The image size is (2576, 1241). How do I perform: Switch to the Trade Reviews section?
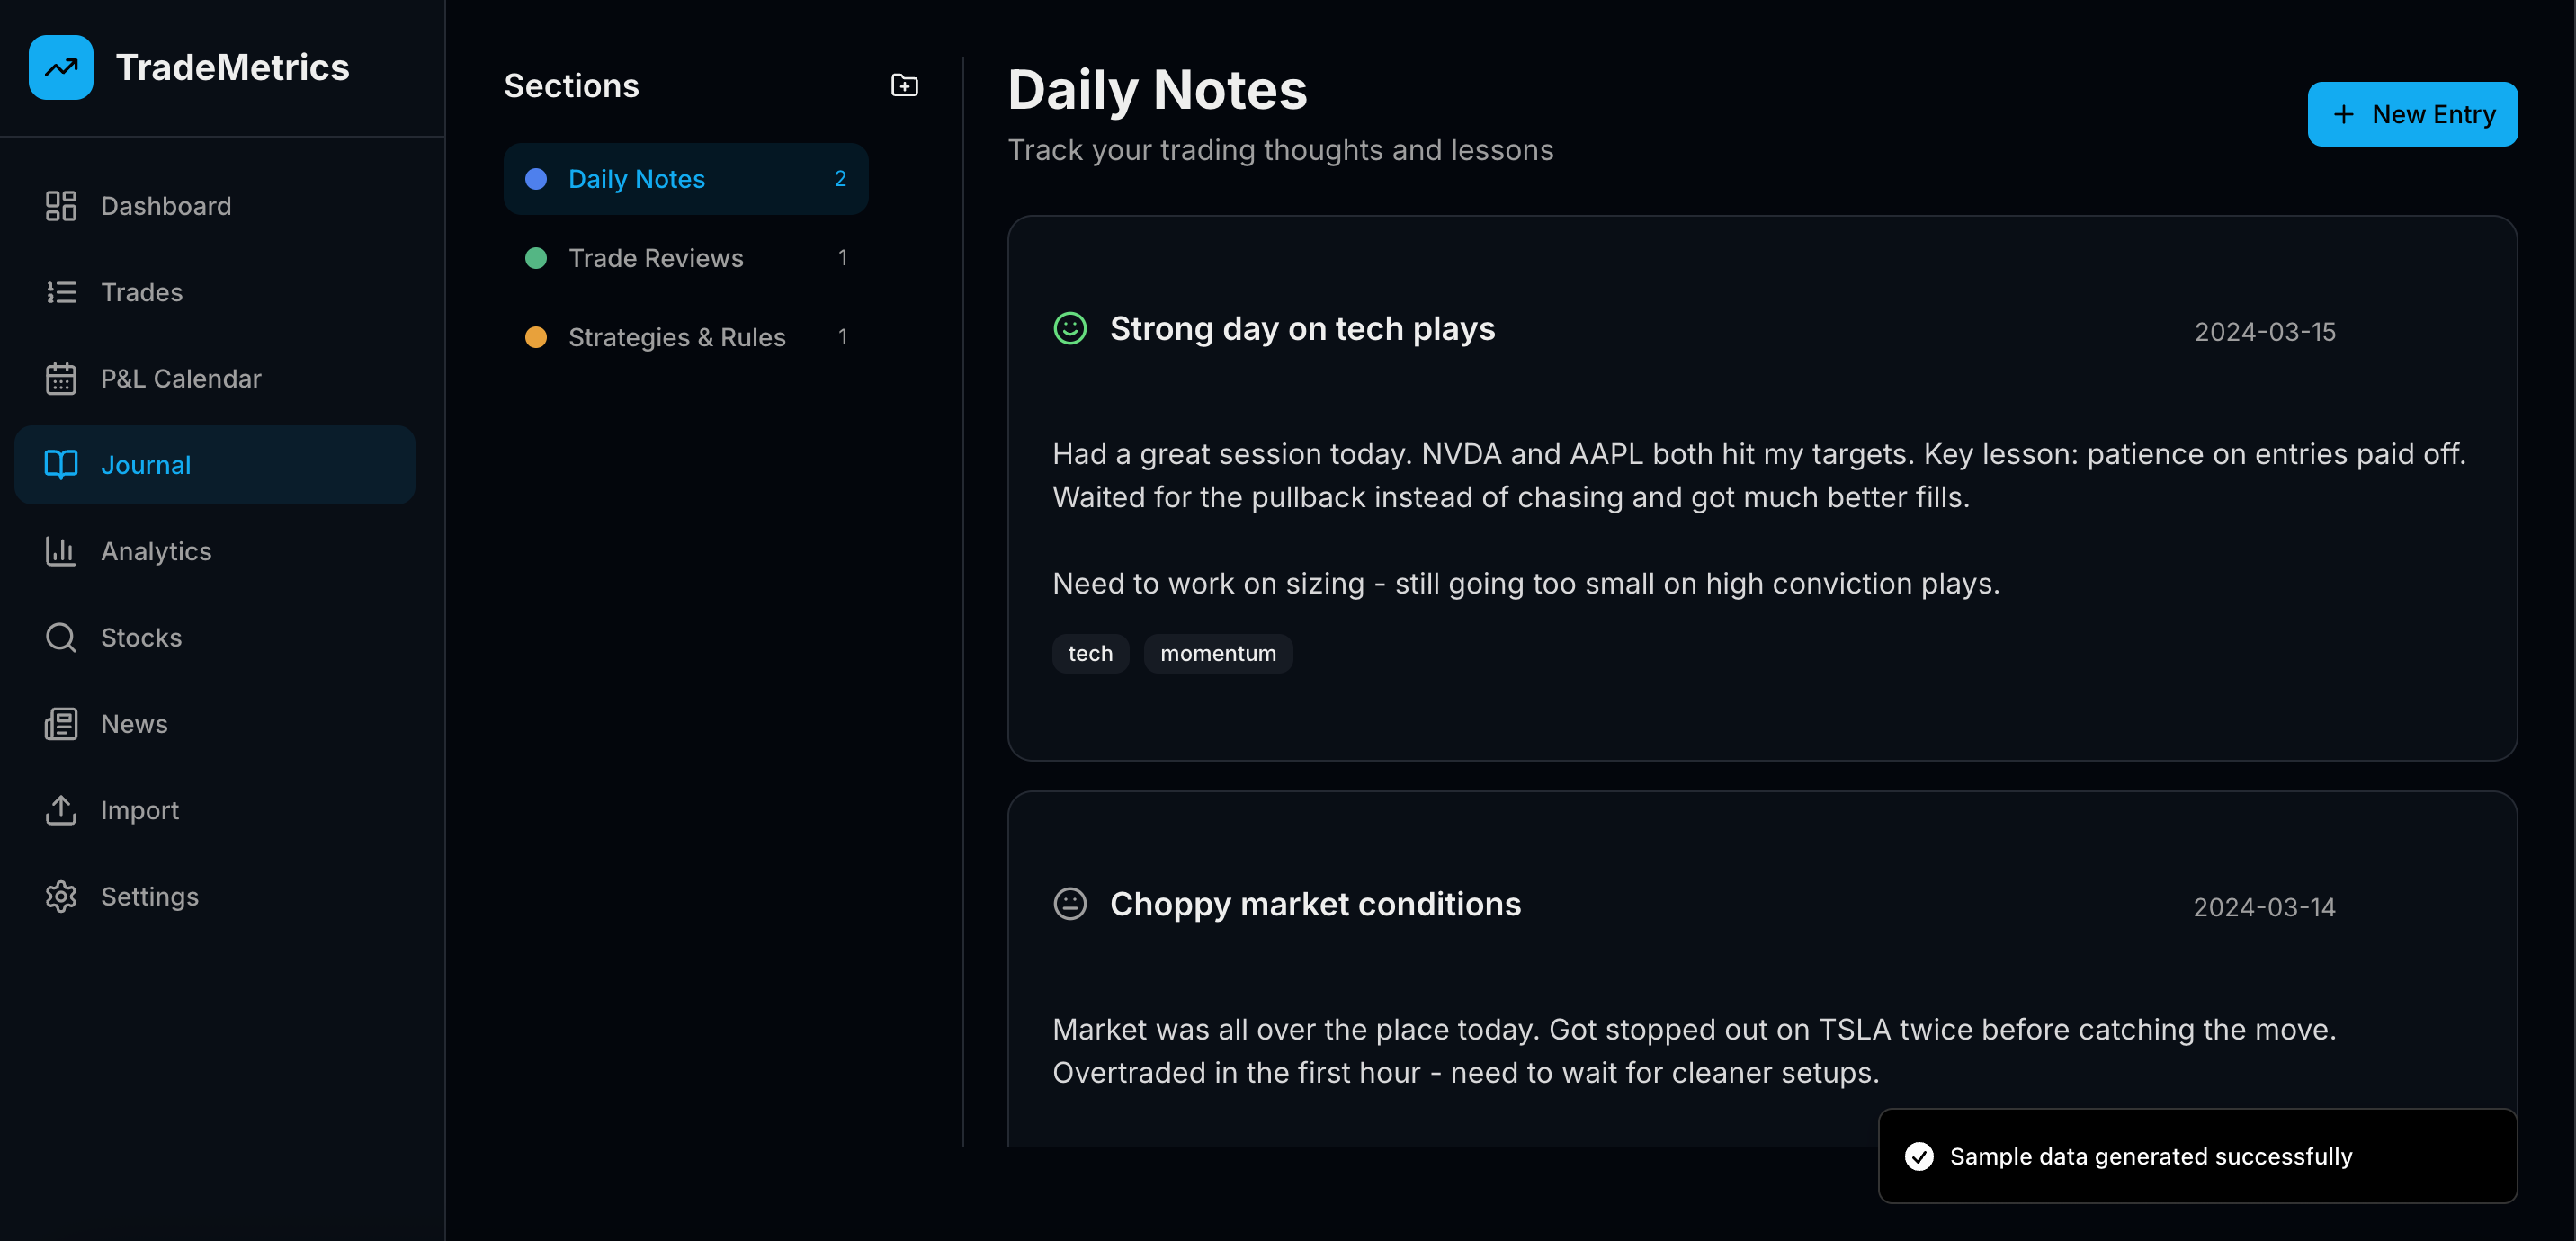click(x=657, y=257)
